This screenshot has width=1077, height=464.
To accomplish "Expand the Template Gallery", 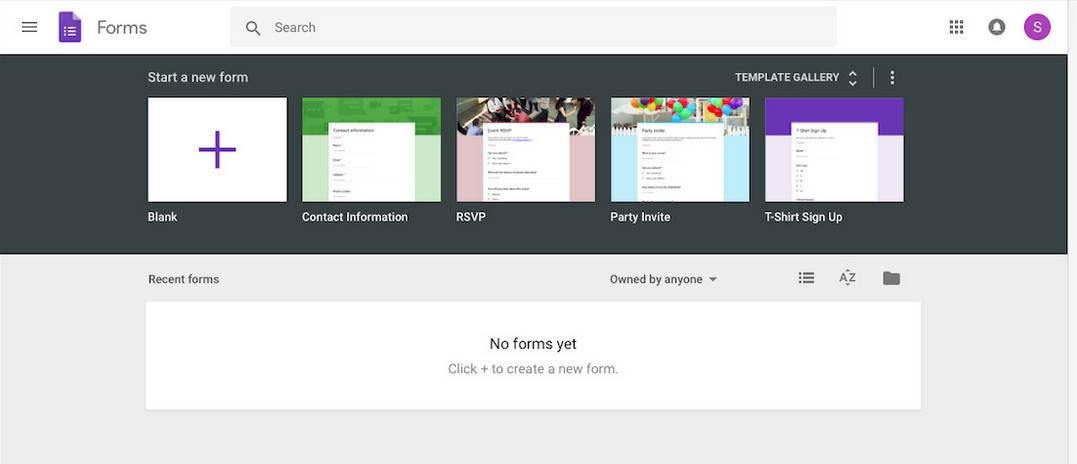I will [x=796, y=77].
